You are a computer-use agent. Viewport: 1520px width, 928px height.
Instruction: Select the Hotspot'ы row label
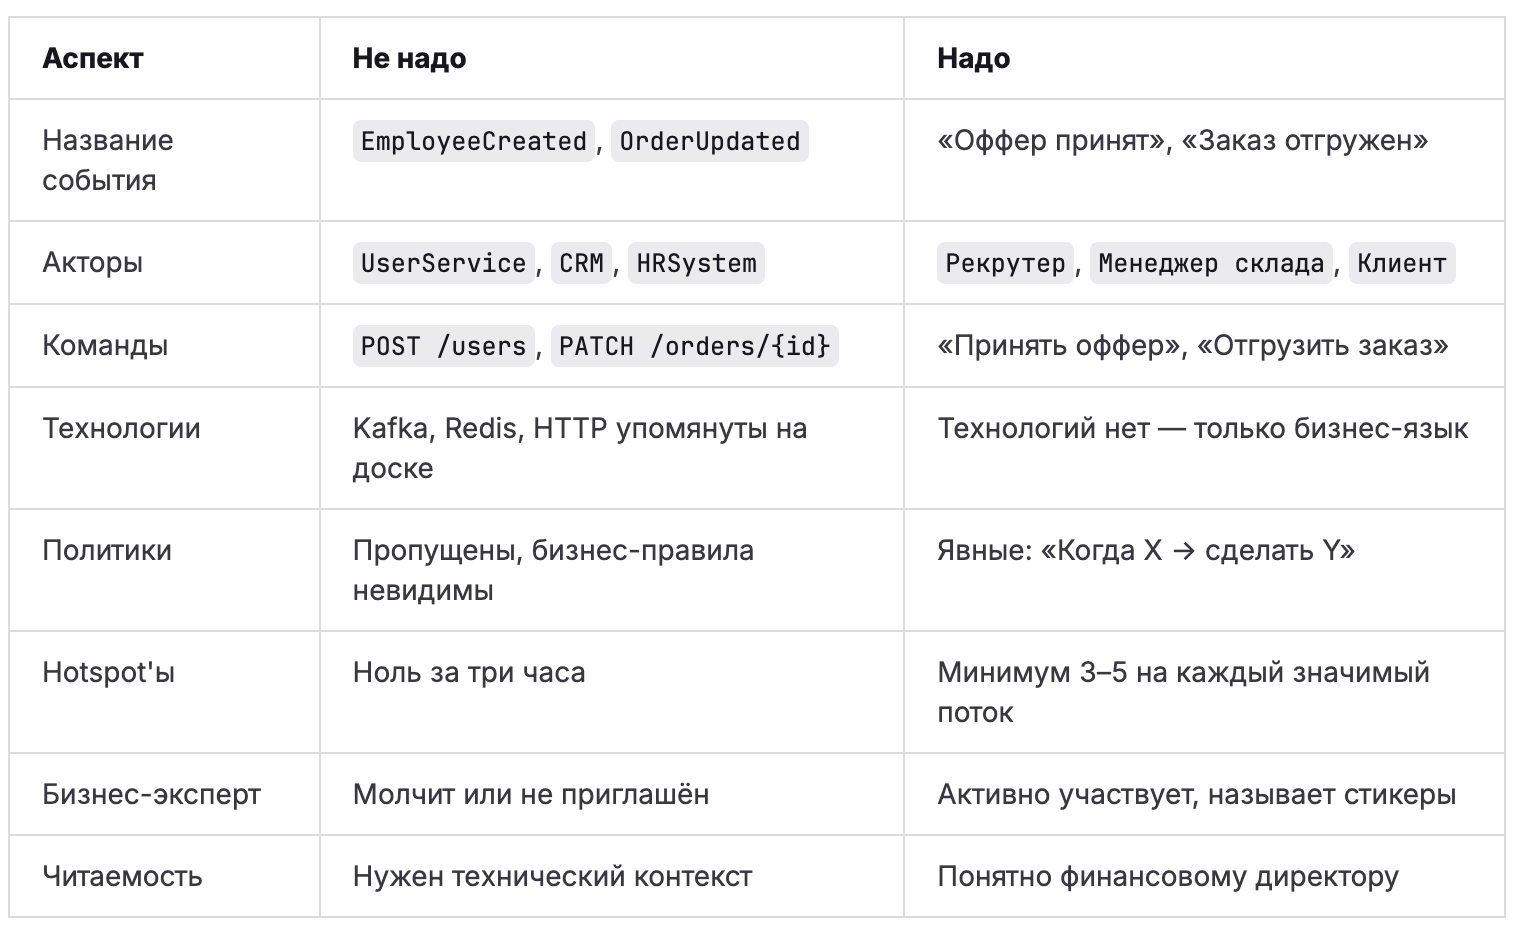coord(108,672)
